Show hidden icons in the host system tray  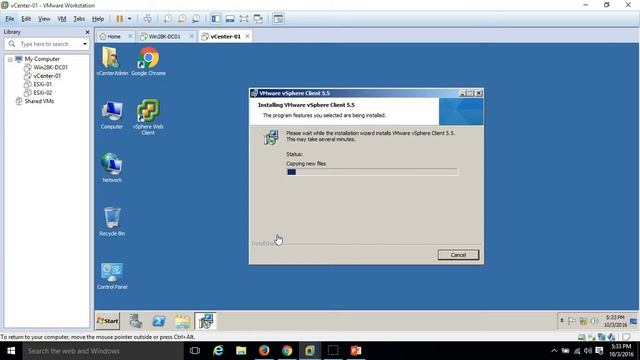554,351
